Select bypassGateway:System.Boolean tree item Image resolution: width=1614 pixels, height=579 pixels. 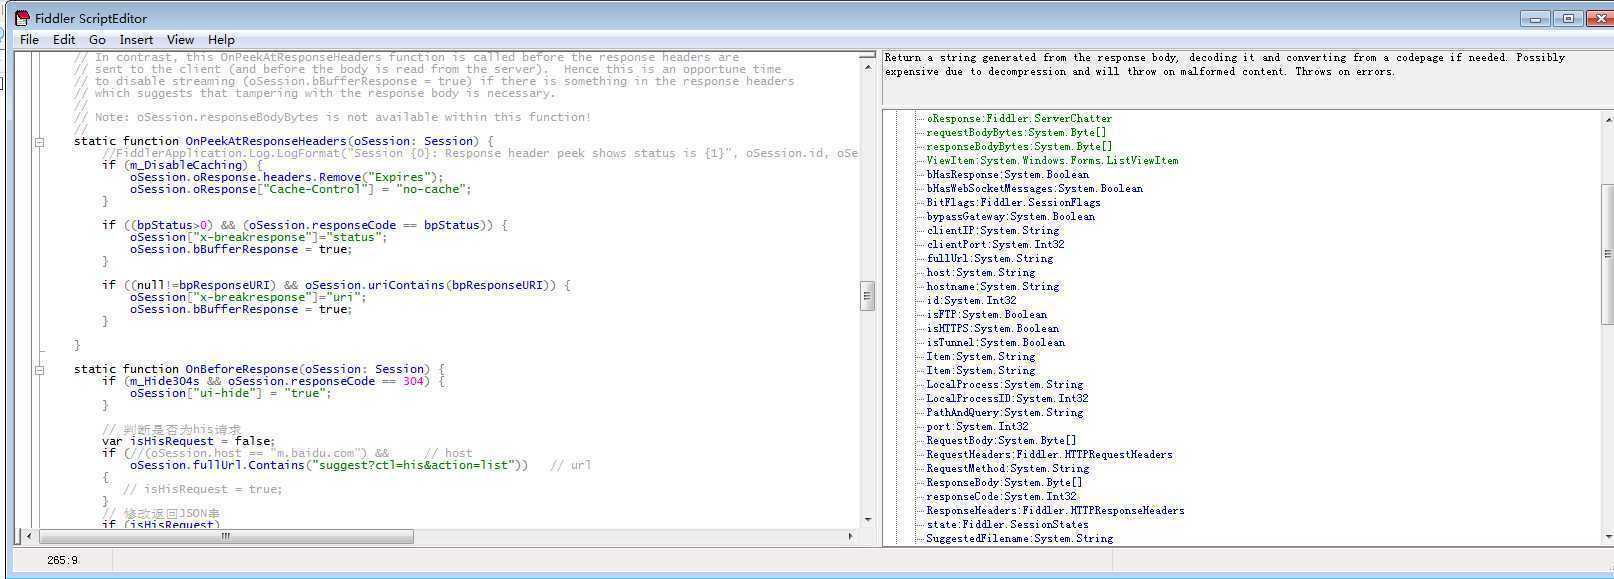(1010, 217)
